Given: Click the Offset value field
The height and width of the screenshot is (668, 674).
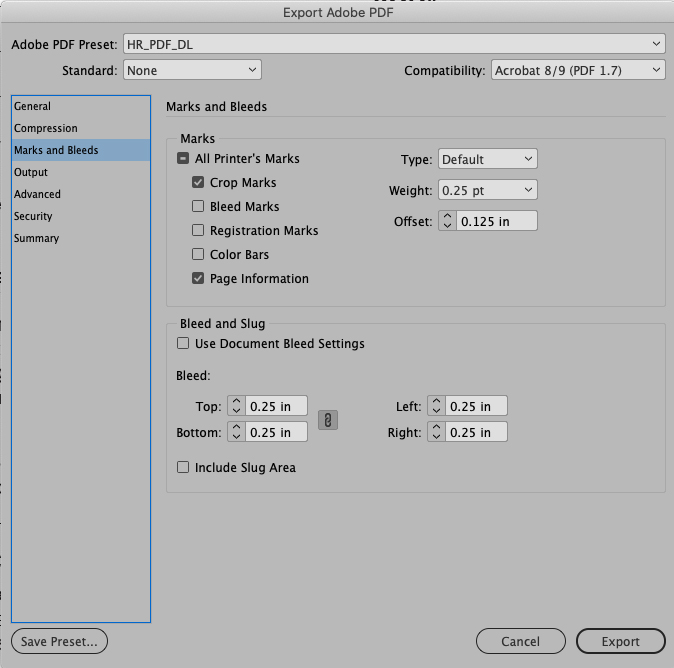Looking at the screenshot, I should 496,221.
